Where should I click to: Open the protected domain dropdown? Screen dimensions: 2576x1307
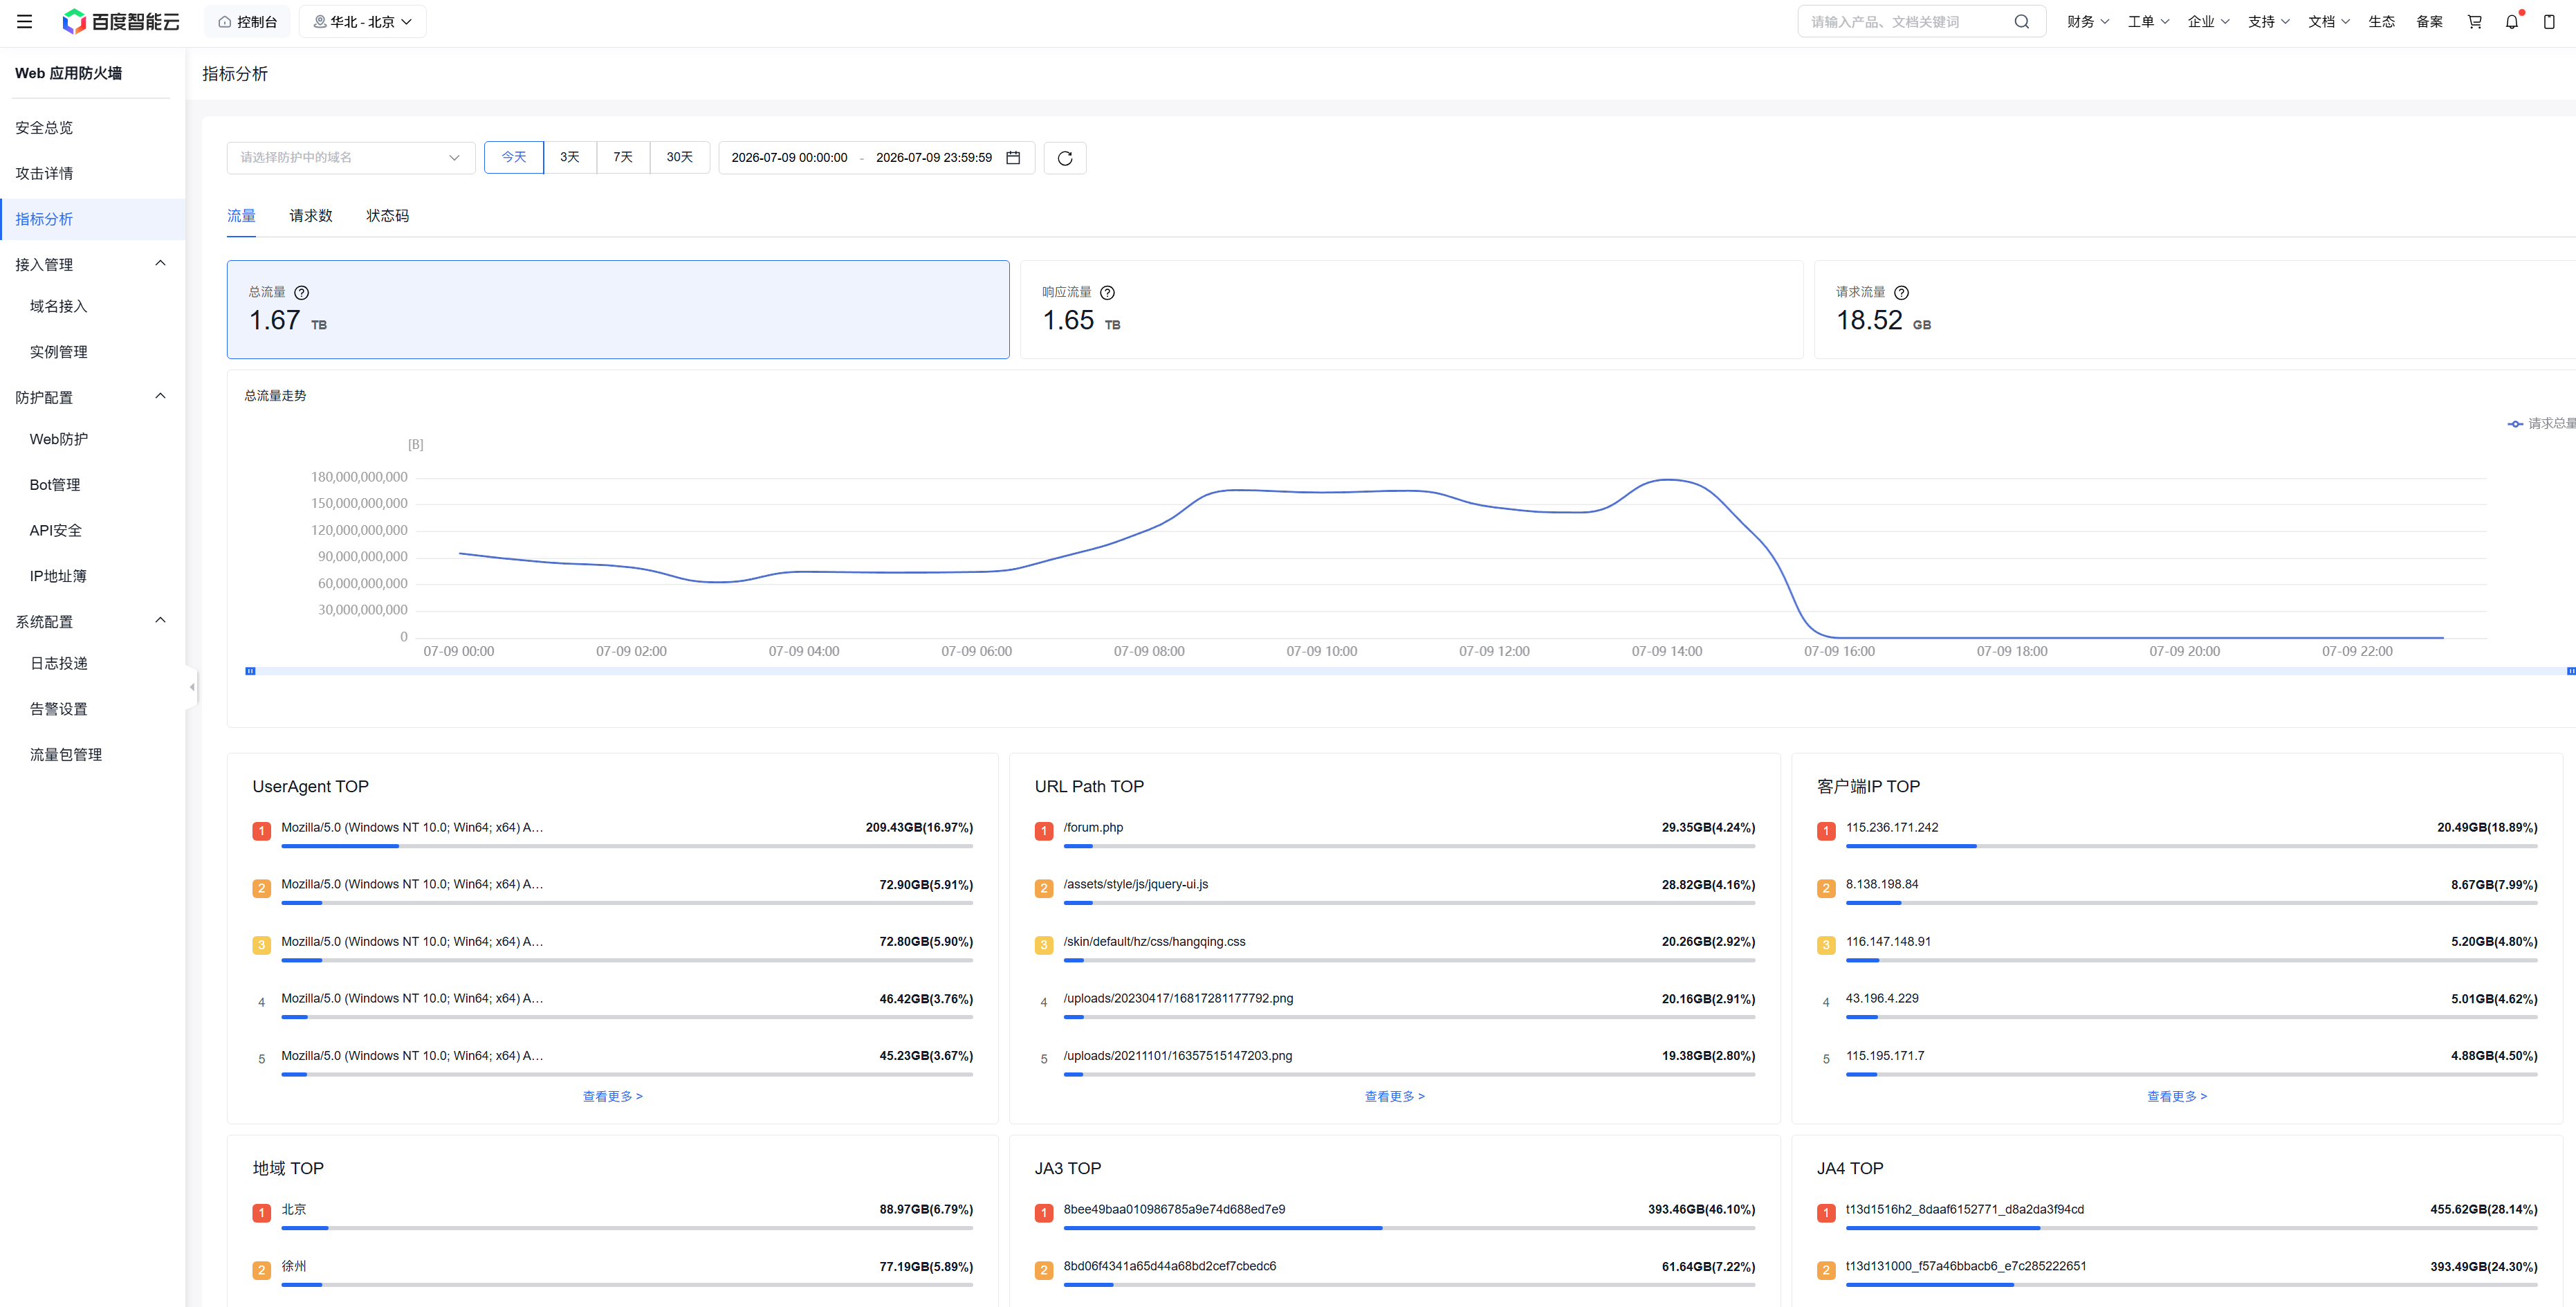tap(351, 157)
